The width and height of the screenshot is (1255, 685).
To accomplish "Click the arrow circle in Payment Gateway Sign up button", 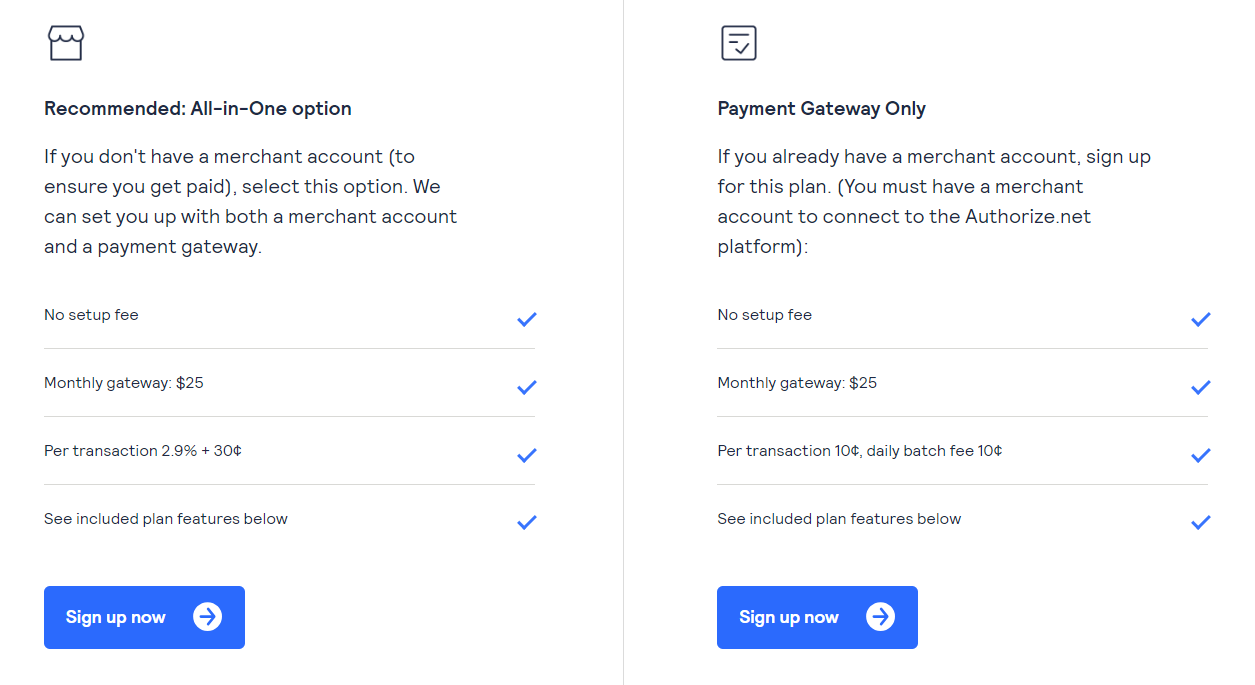I will pos(881,617).
